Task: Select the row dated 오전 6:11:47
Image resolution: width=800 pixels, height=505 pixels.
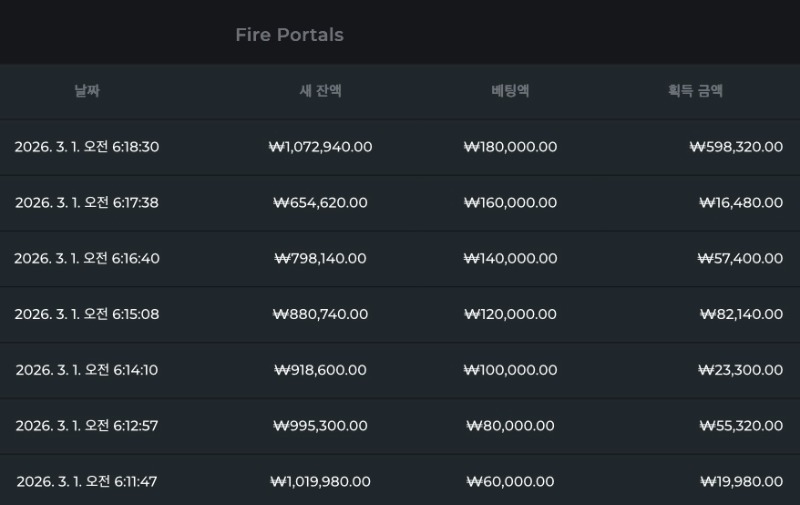Action: (x=87, y=482)
